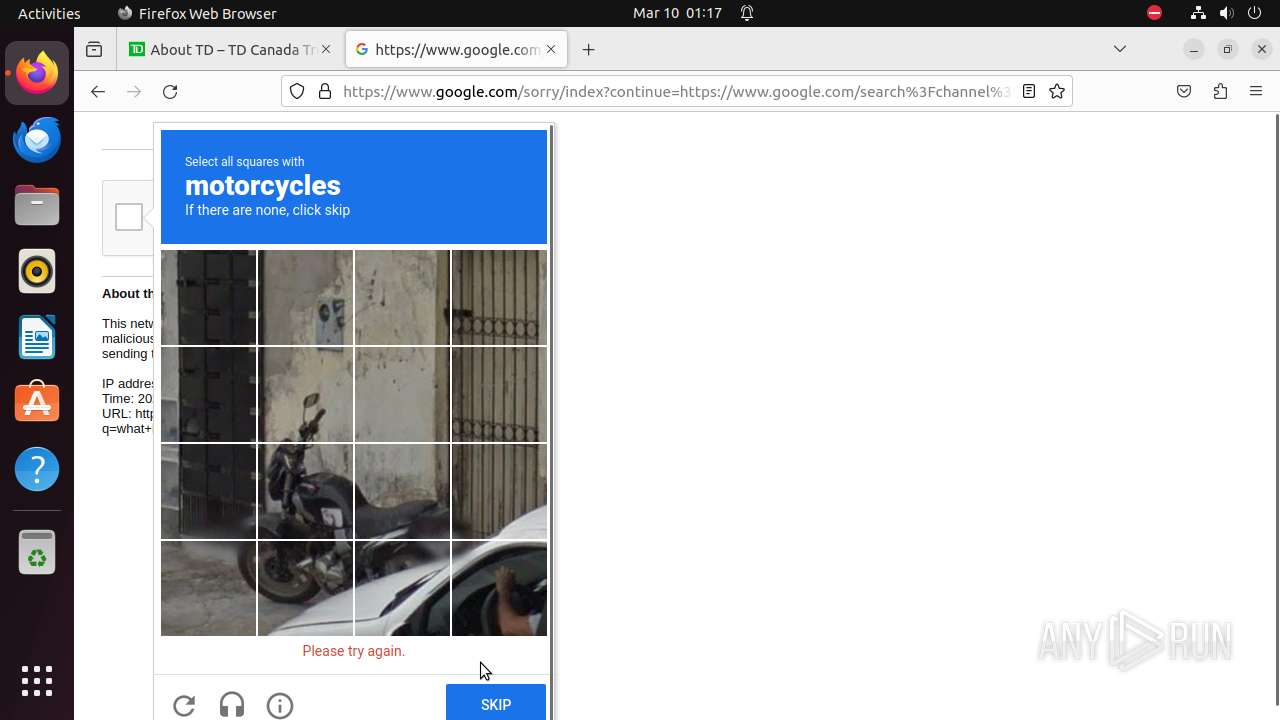Open Firefox View recent browsing
This screenshot has height=720, width=1280.
tap(94, 49)
